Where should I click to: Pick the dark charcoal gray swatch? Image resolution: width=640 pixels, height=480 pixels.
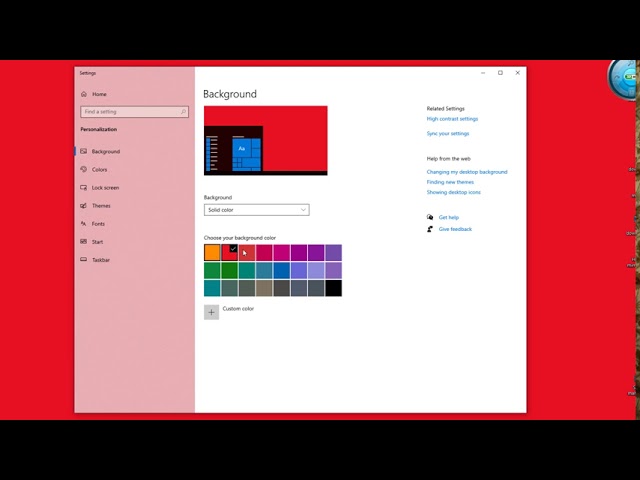coord(282,288)
